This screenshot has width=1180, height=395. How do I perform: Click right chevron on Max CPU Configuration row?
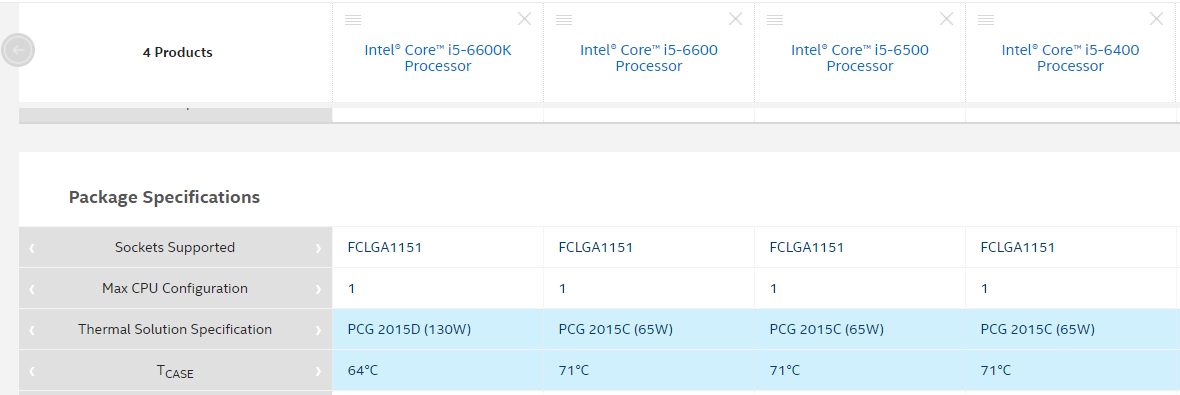click(x=318, y=289)
